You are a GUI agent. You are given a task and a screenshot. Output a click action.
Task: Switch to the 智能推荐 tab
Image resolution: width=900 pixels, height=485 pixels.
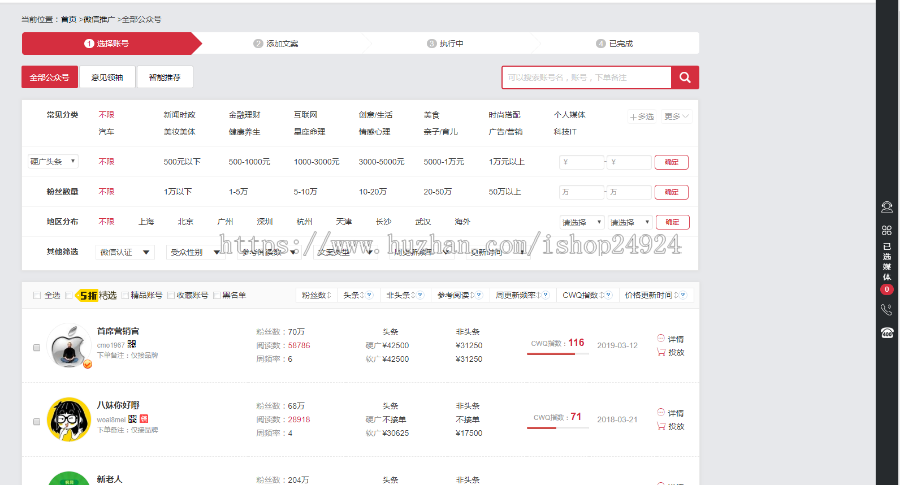[x=165, y=77]
